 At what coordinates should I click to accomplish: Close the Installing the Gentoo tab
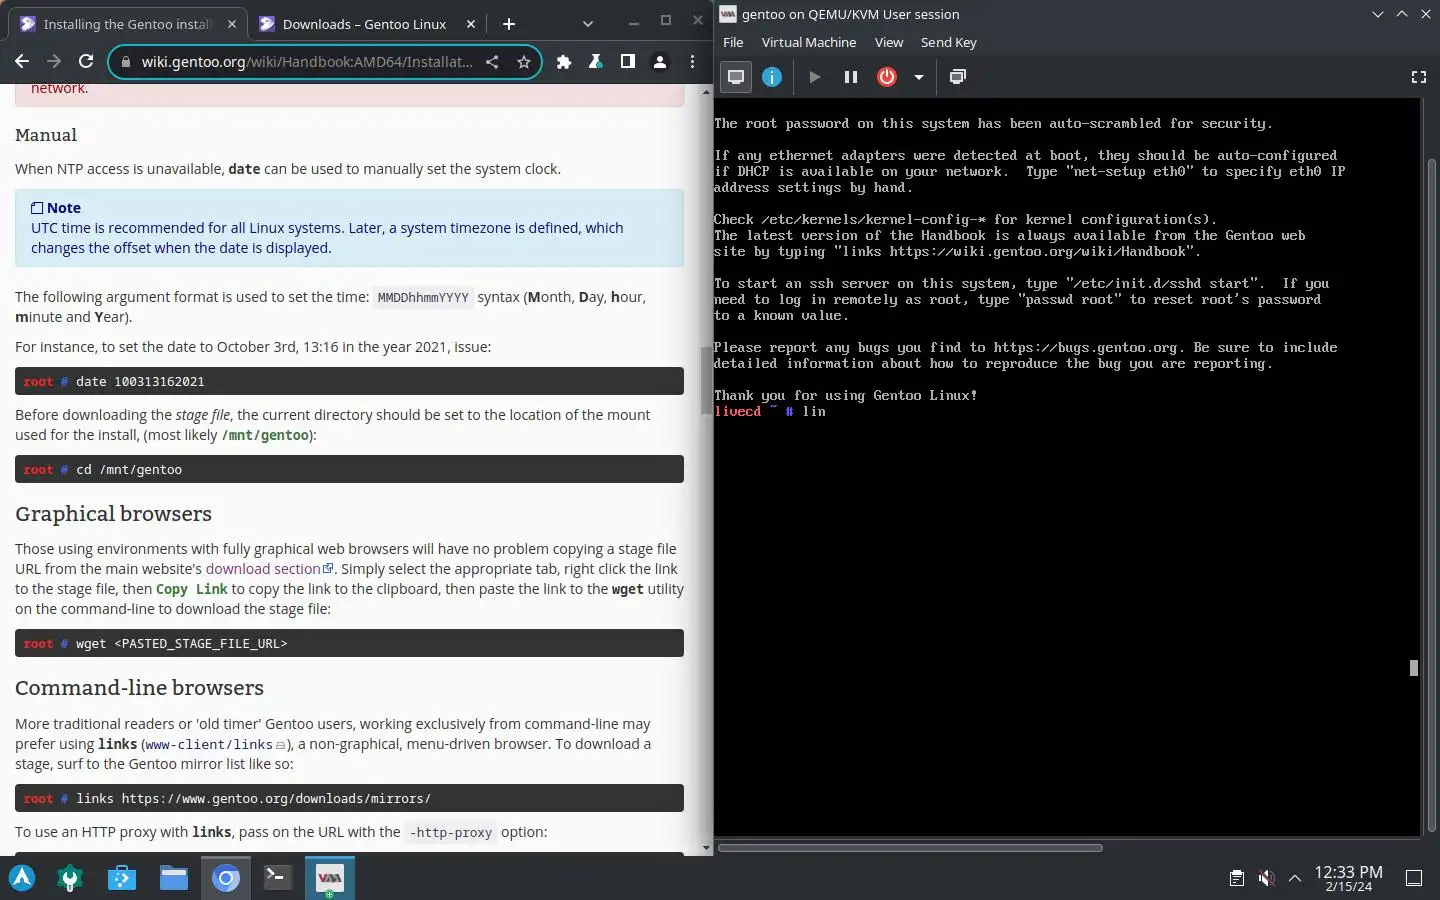232,24
